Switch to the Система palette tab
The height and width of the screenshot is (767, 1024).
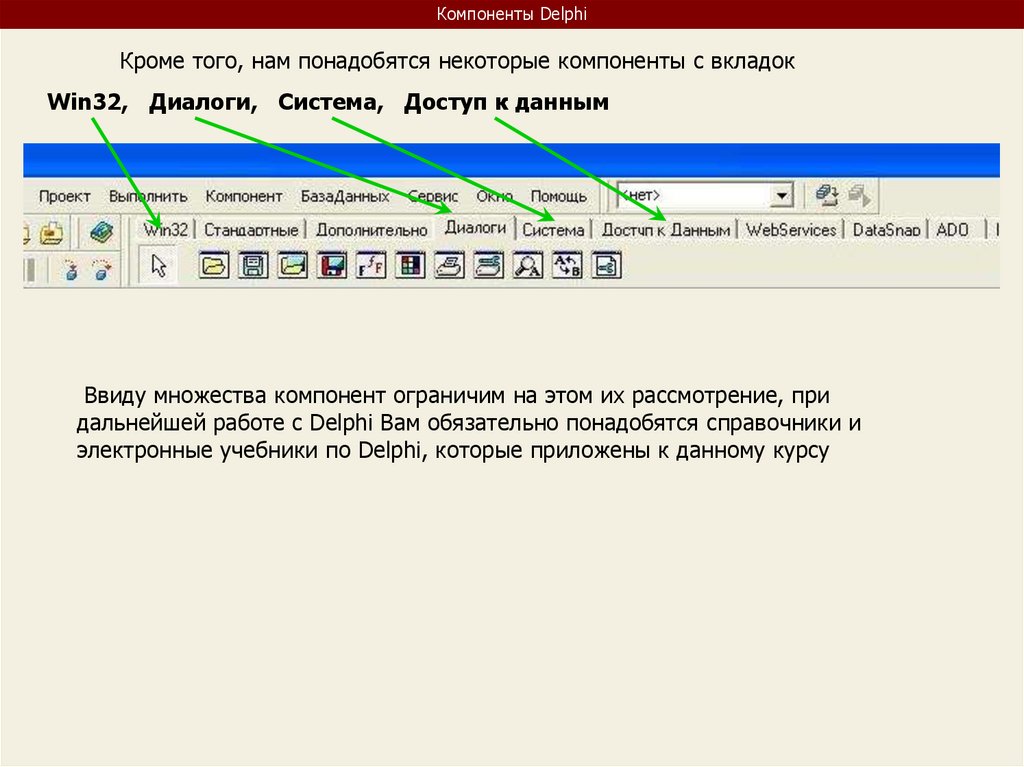point(553,230)
